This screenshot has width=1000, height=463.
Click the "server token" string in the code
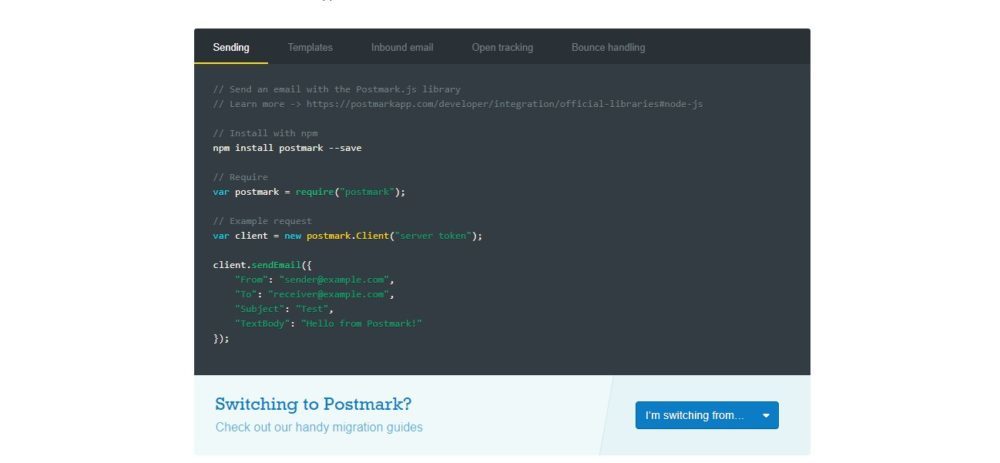tap(436, 236)
